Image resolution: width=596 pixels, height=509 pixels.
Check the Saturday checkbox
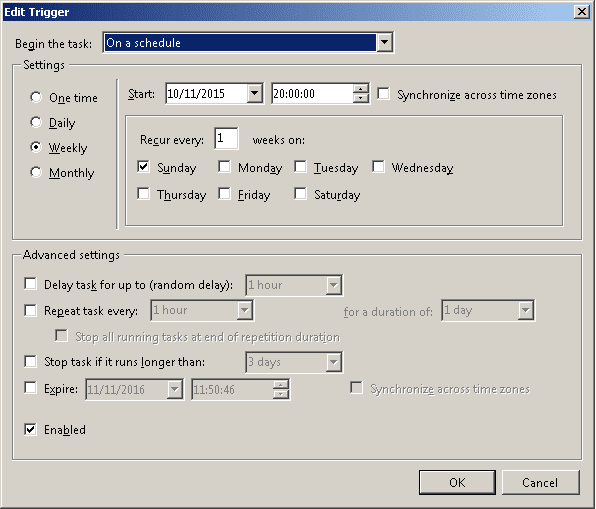300,194
